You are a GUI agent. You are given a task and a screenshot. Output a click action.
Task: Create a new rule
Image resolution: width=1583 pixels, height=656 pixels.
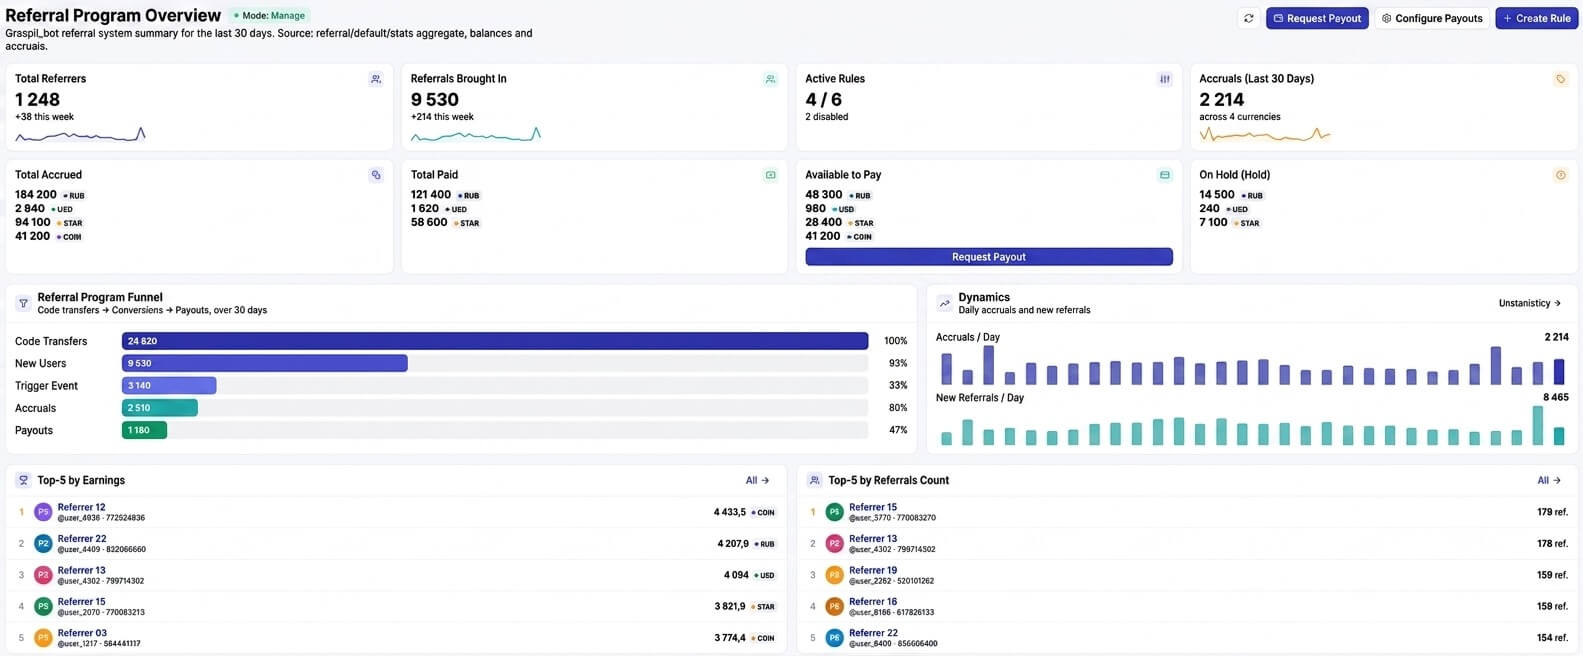(1536, 18)
